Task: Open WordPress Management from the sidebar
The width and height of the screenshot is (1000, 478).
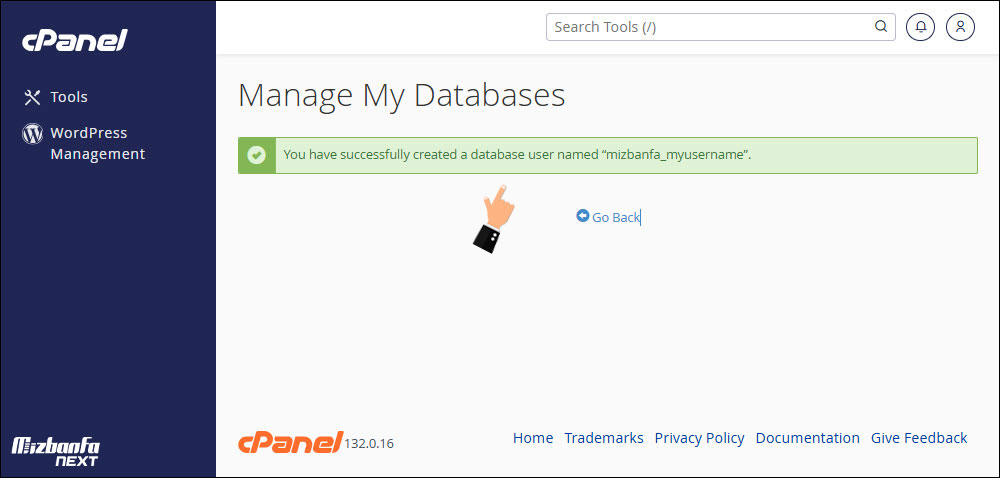Action: (x=97, y=143)
